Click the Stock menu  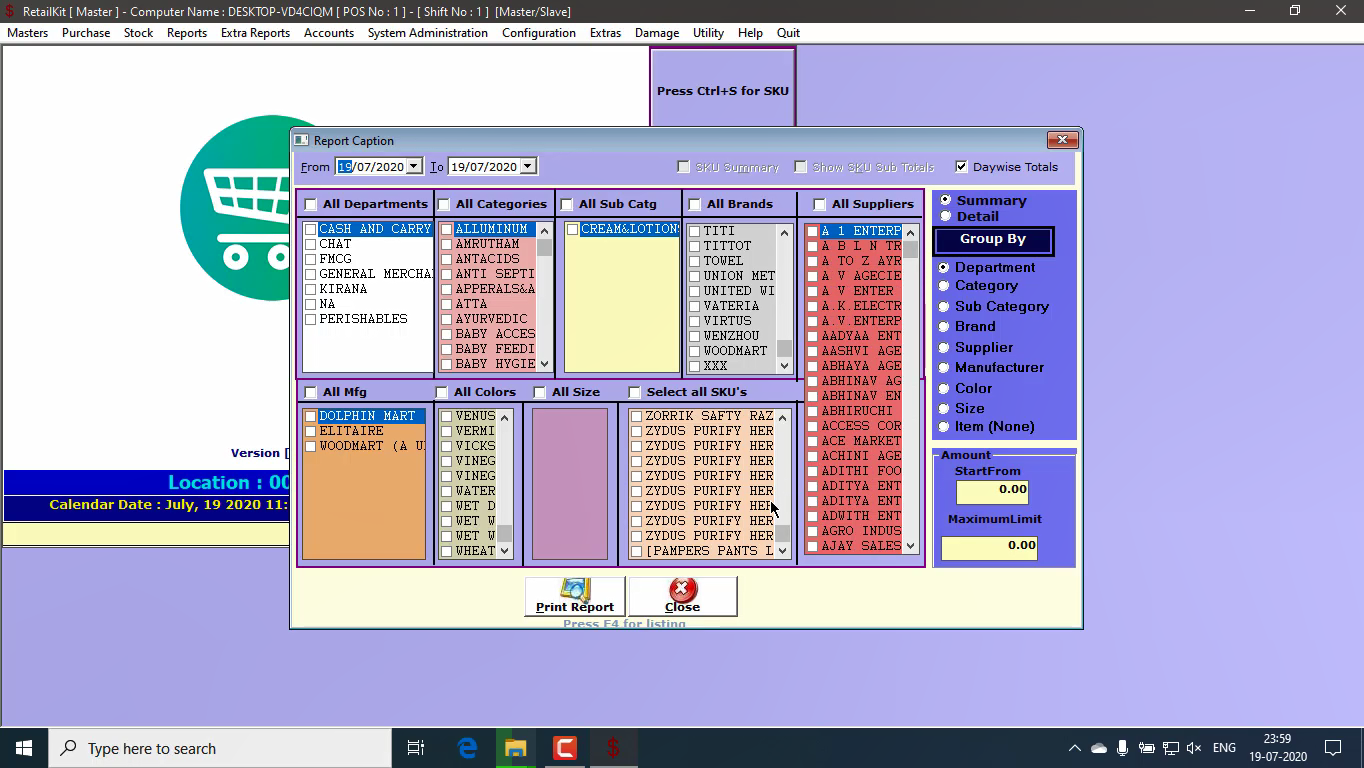(139, 33)
